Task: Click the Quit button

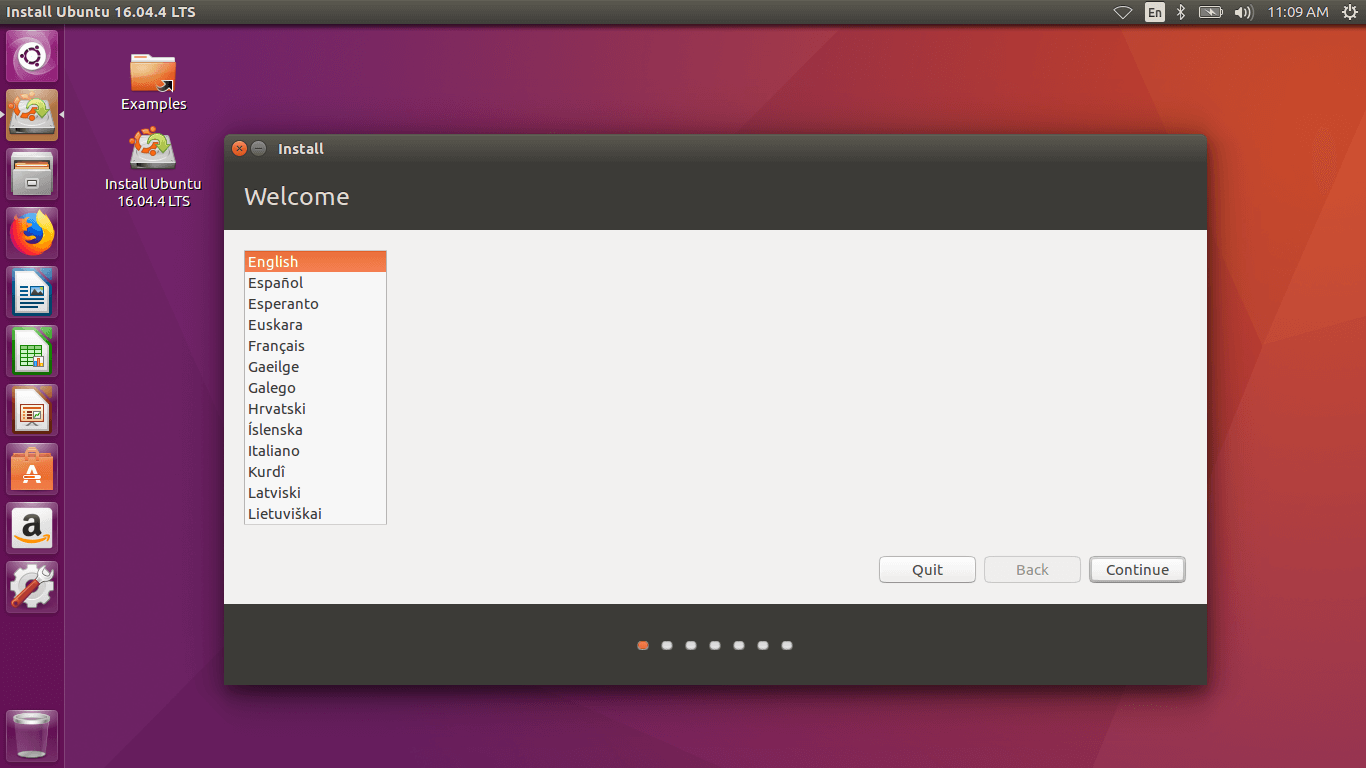Action: point(927,569)
